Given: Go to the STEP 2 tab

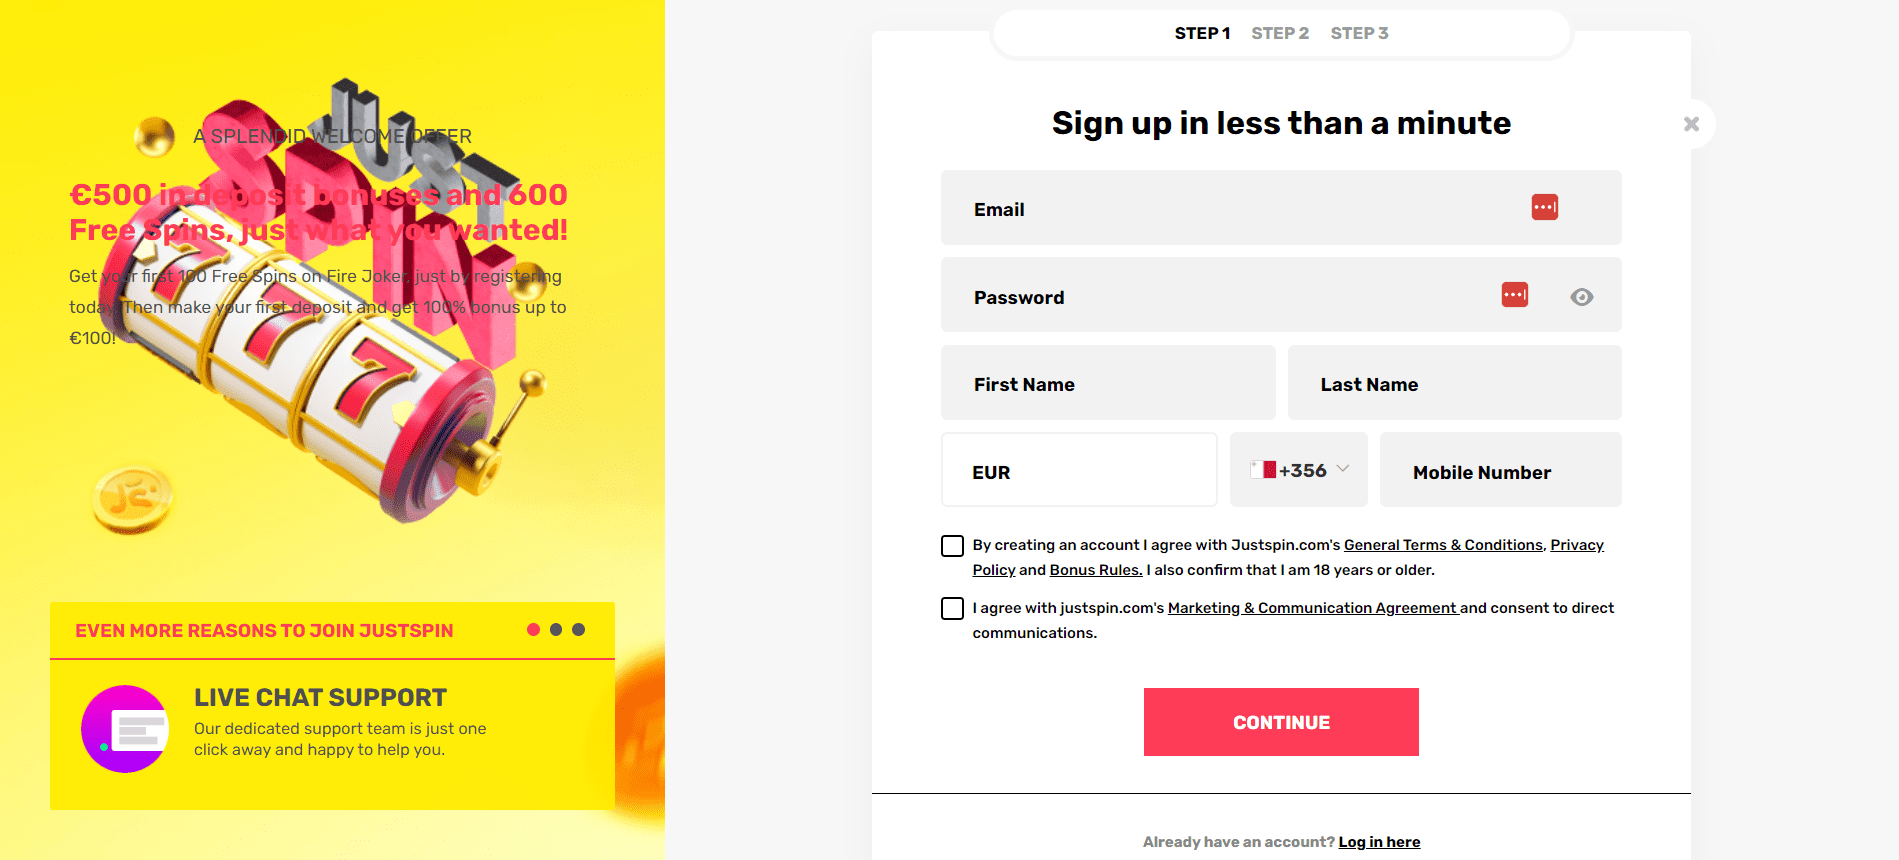Looking at the screenshot, I should (1280, 33).
